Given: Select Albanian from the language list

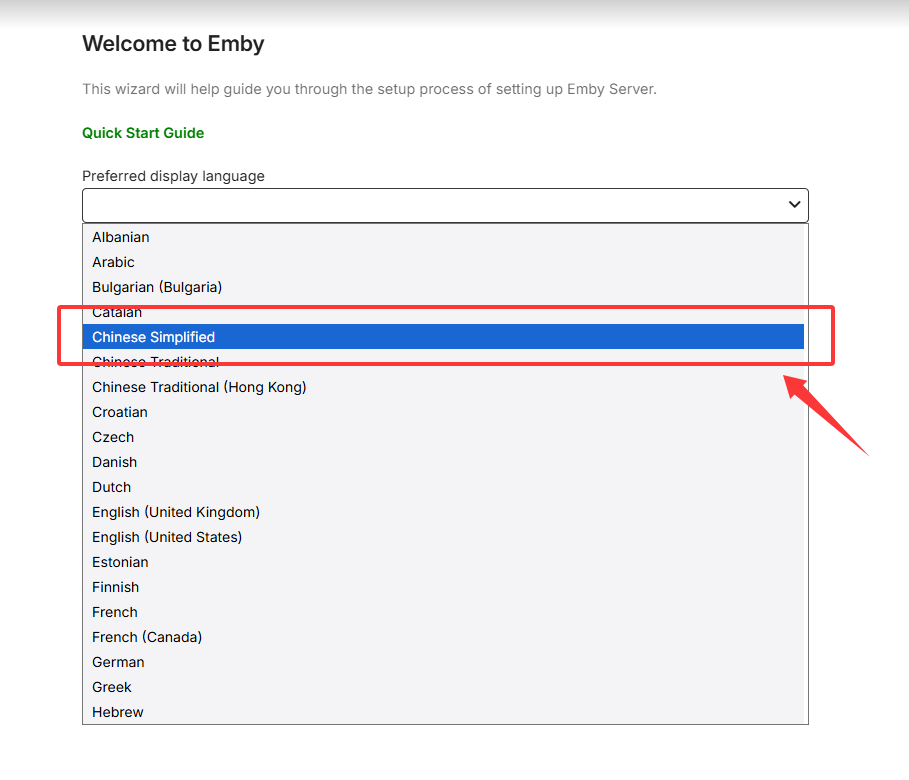Looking at the screenshot, I should click(x=121, y=237).
